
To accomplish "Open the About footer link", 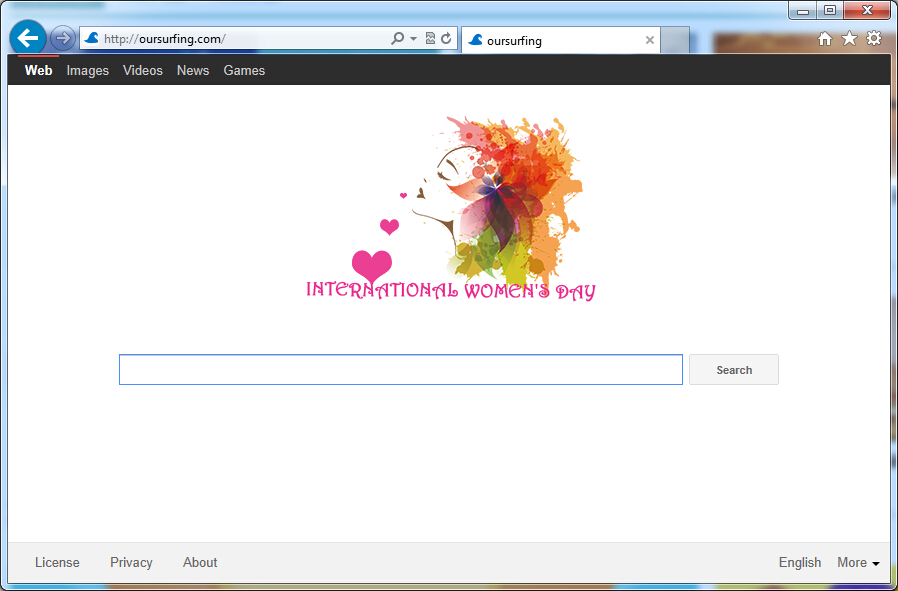I will point(200,562).
